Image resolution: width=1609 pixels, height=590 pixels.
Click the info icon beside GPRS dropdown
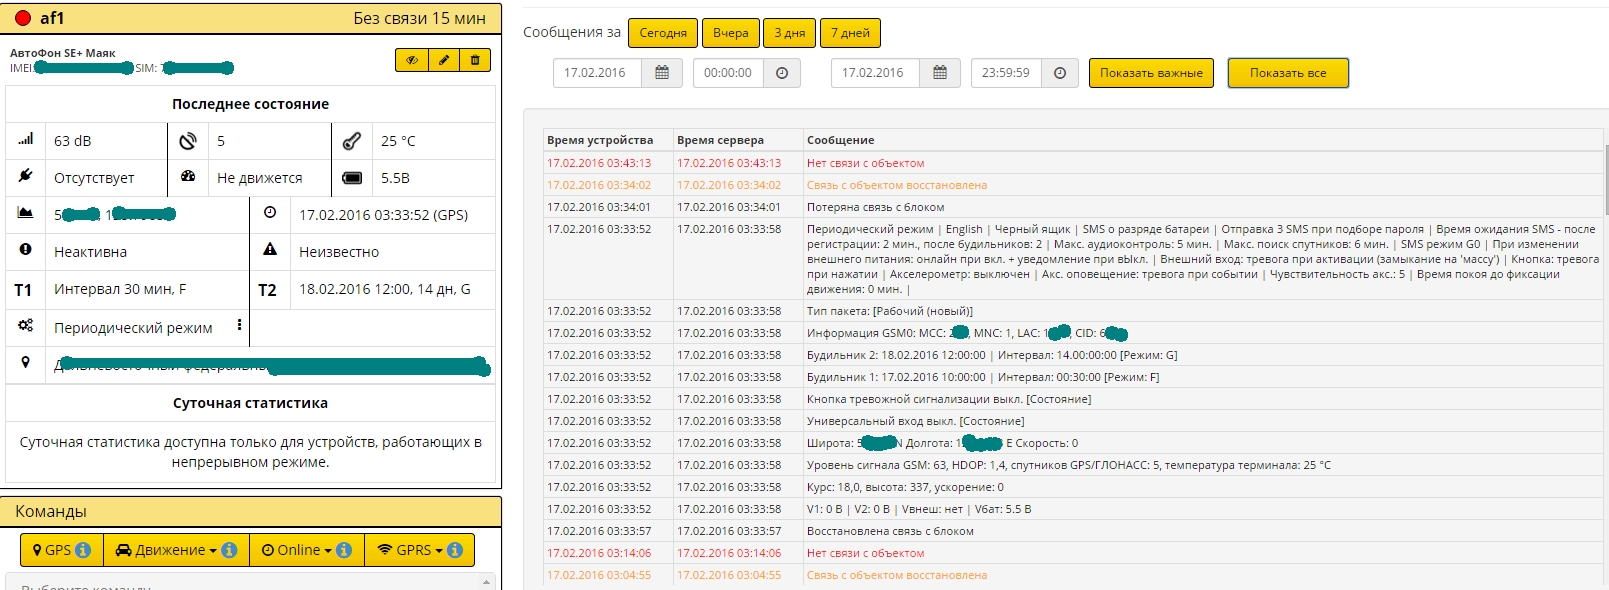tap(455, 550)
